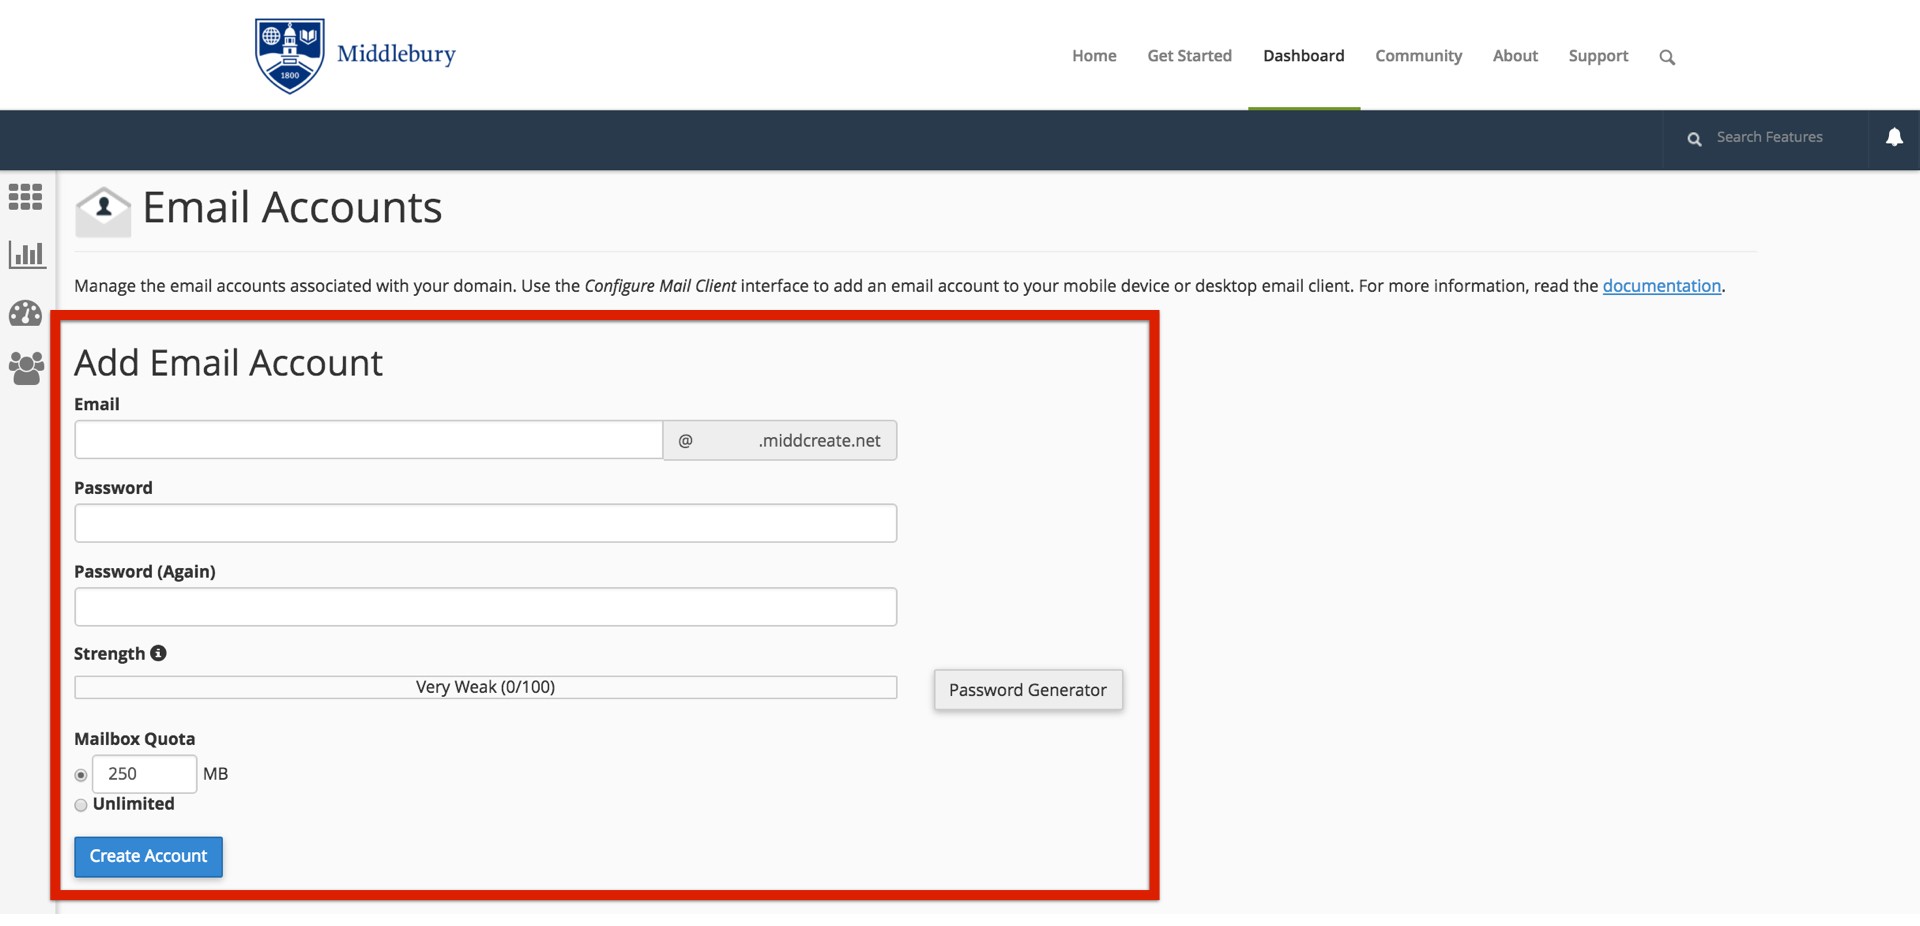Navigate to the Support page
The height and width of the screenshot is (926, 1920).
tap(1598, 56)
